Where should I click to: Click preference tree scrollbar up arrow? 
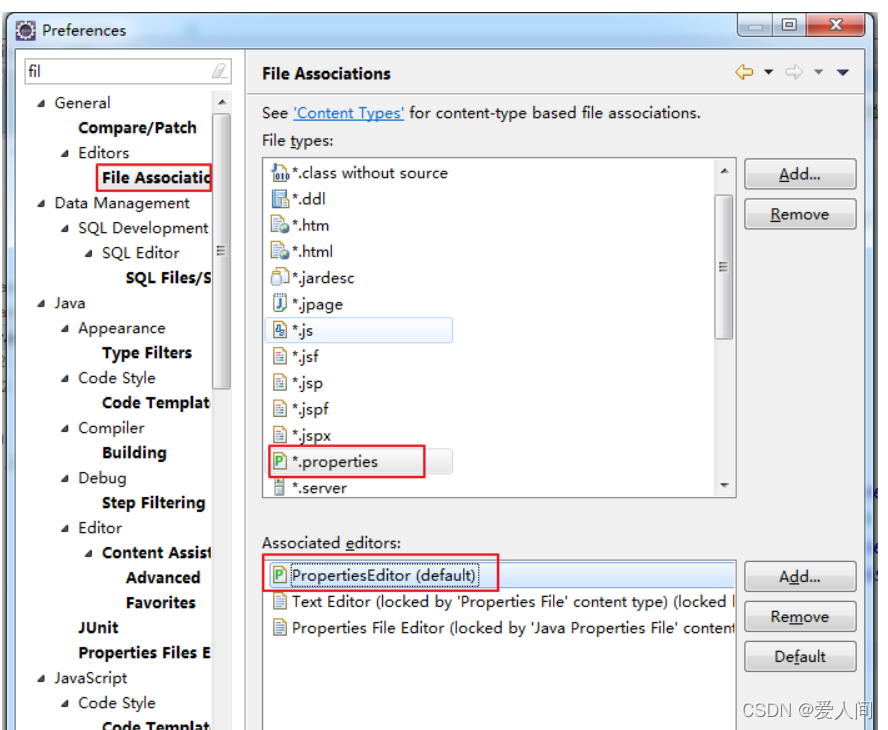[x=222, y=102]
